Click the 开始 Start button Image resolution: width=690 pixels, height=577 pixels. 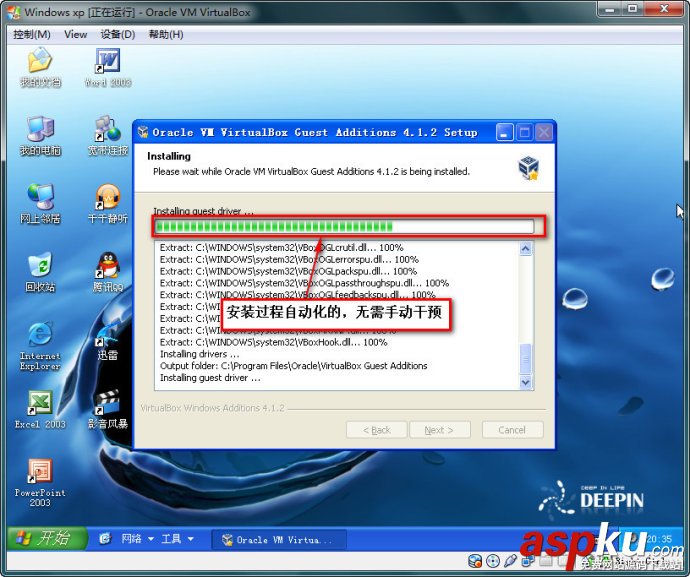46,538
